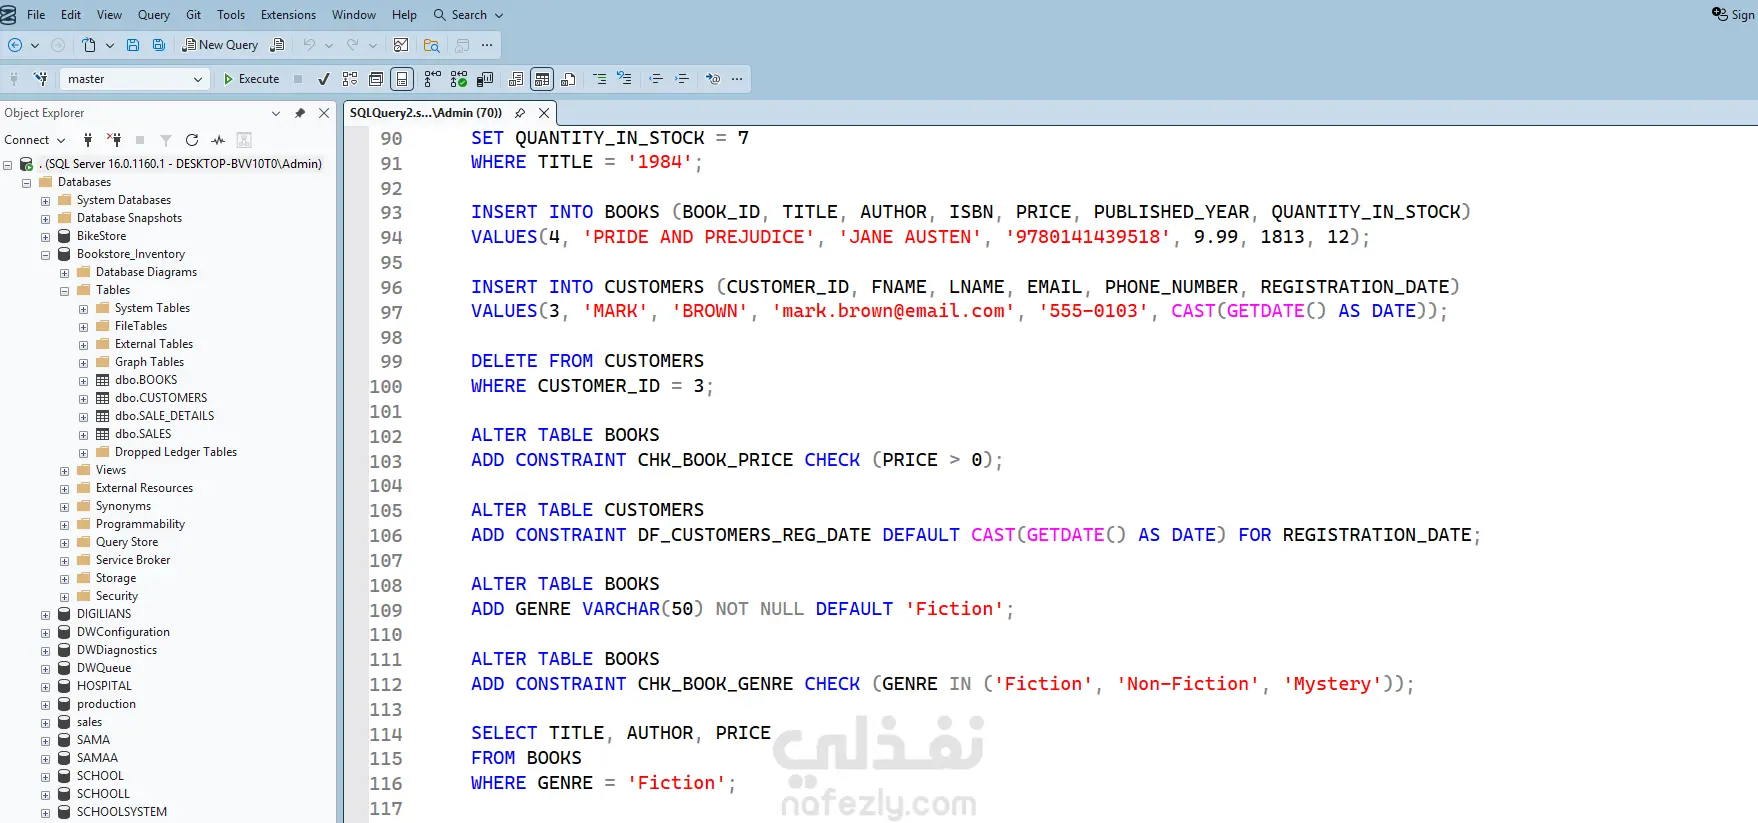Open the Activity Monitor toolbar icon
Screen dimensions: 1758x823
click(401, 45)
